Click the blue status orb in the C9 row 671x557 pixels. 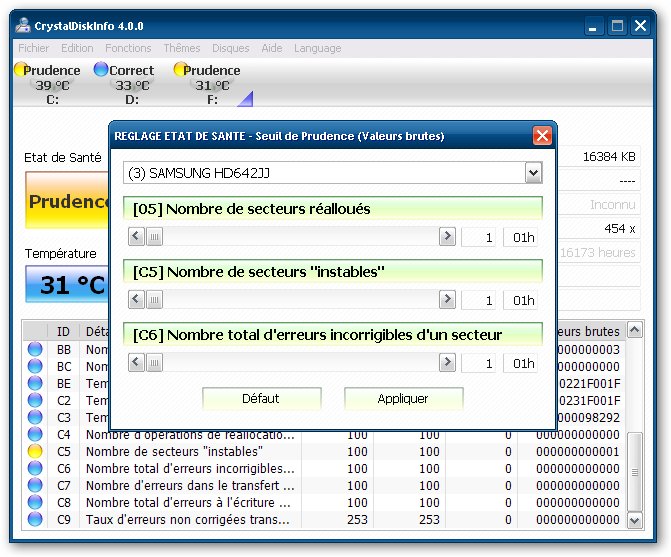[36, 520]
